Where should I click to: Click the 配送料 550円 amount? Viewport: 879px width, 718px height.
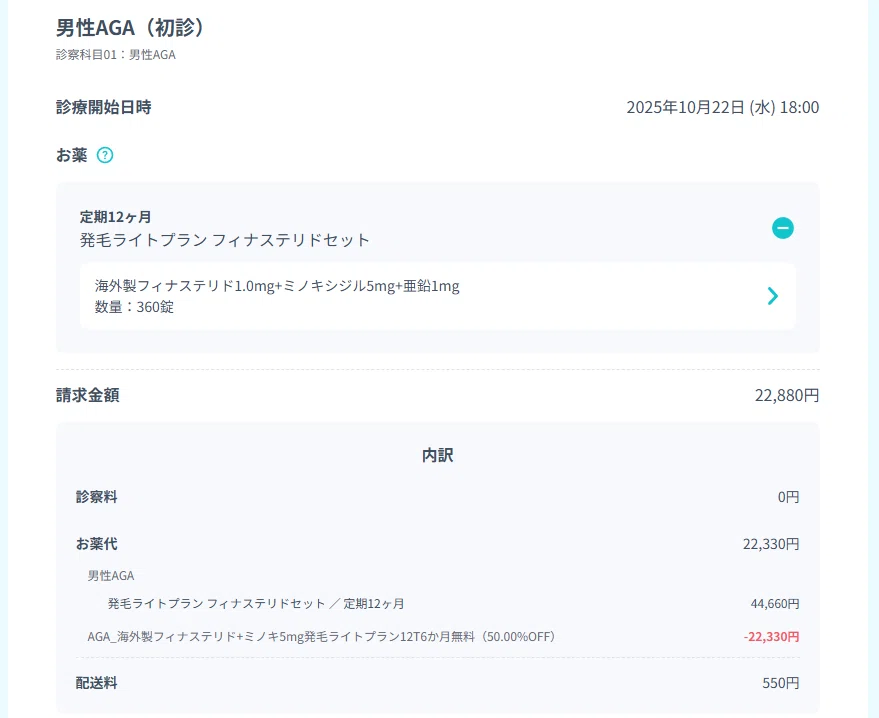780,683
